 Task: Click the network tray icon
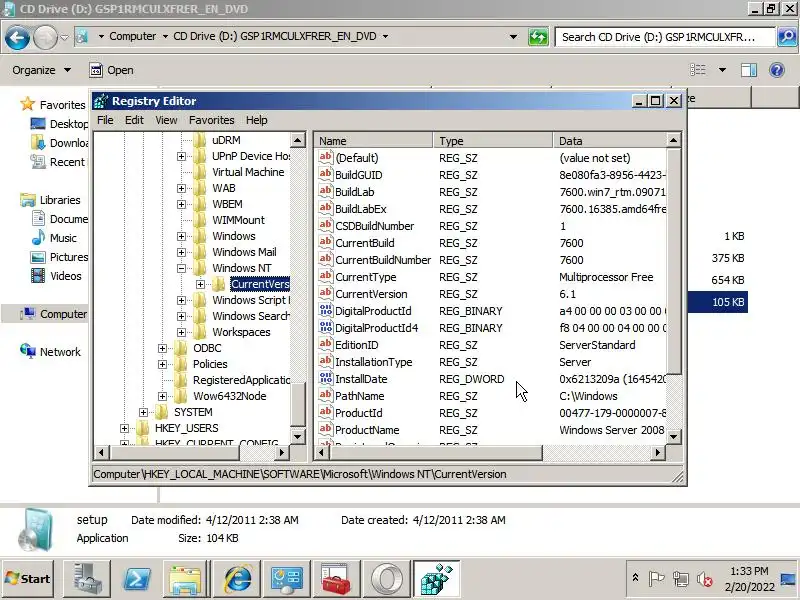point(681,579)
